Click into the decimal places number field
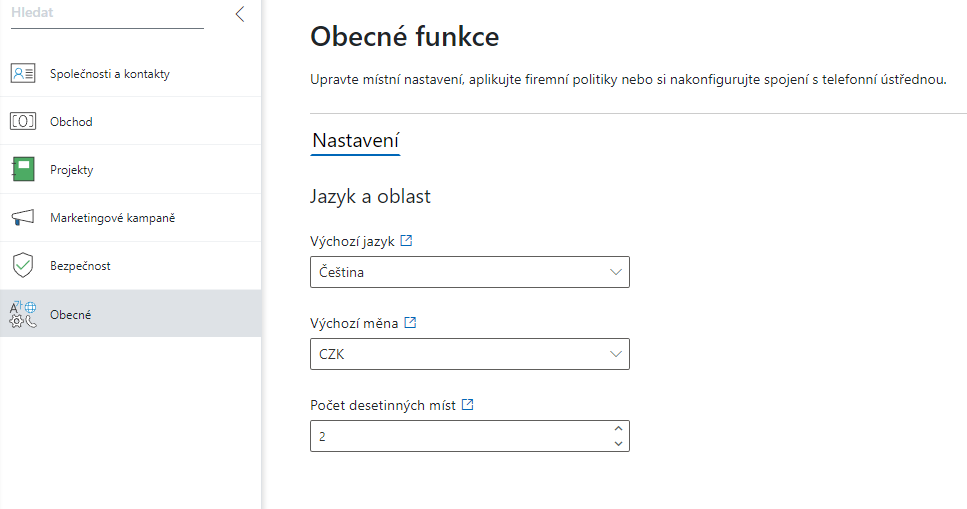 click(459, 436)
